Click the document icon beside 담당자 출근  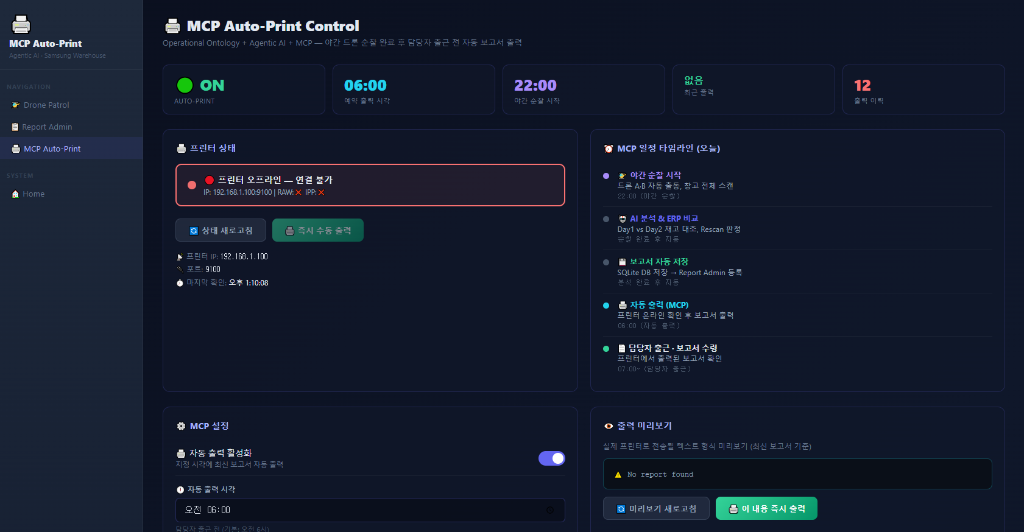tap(622, 347)
